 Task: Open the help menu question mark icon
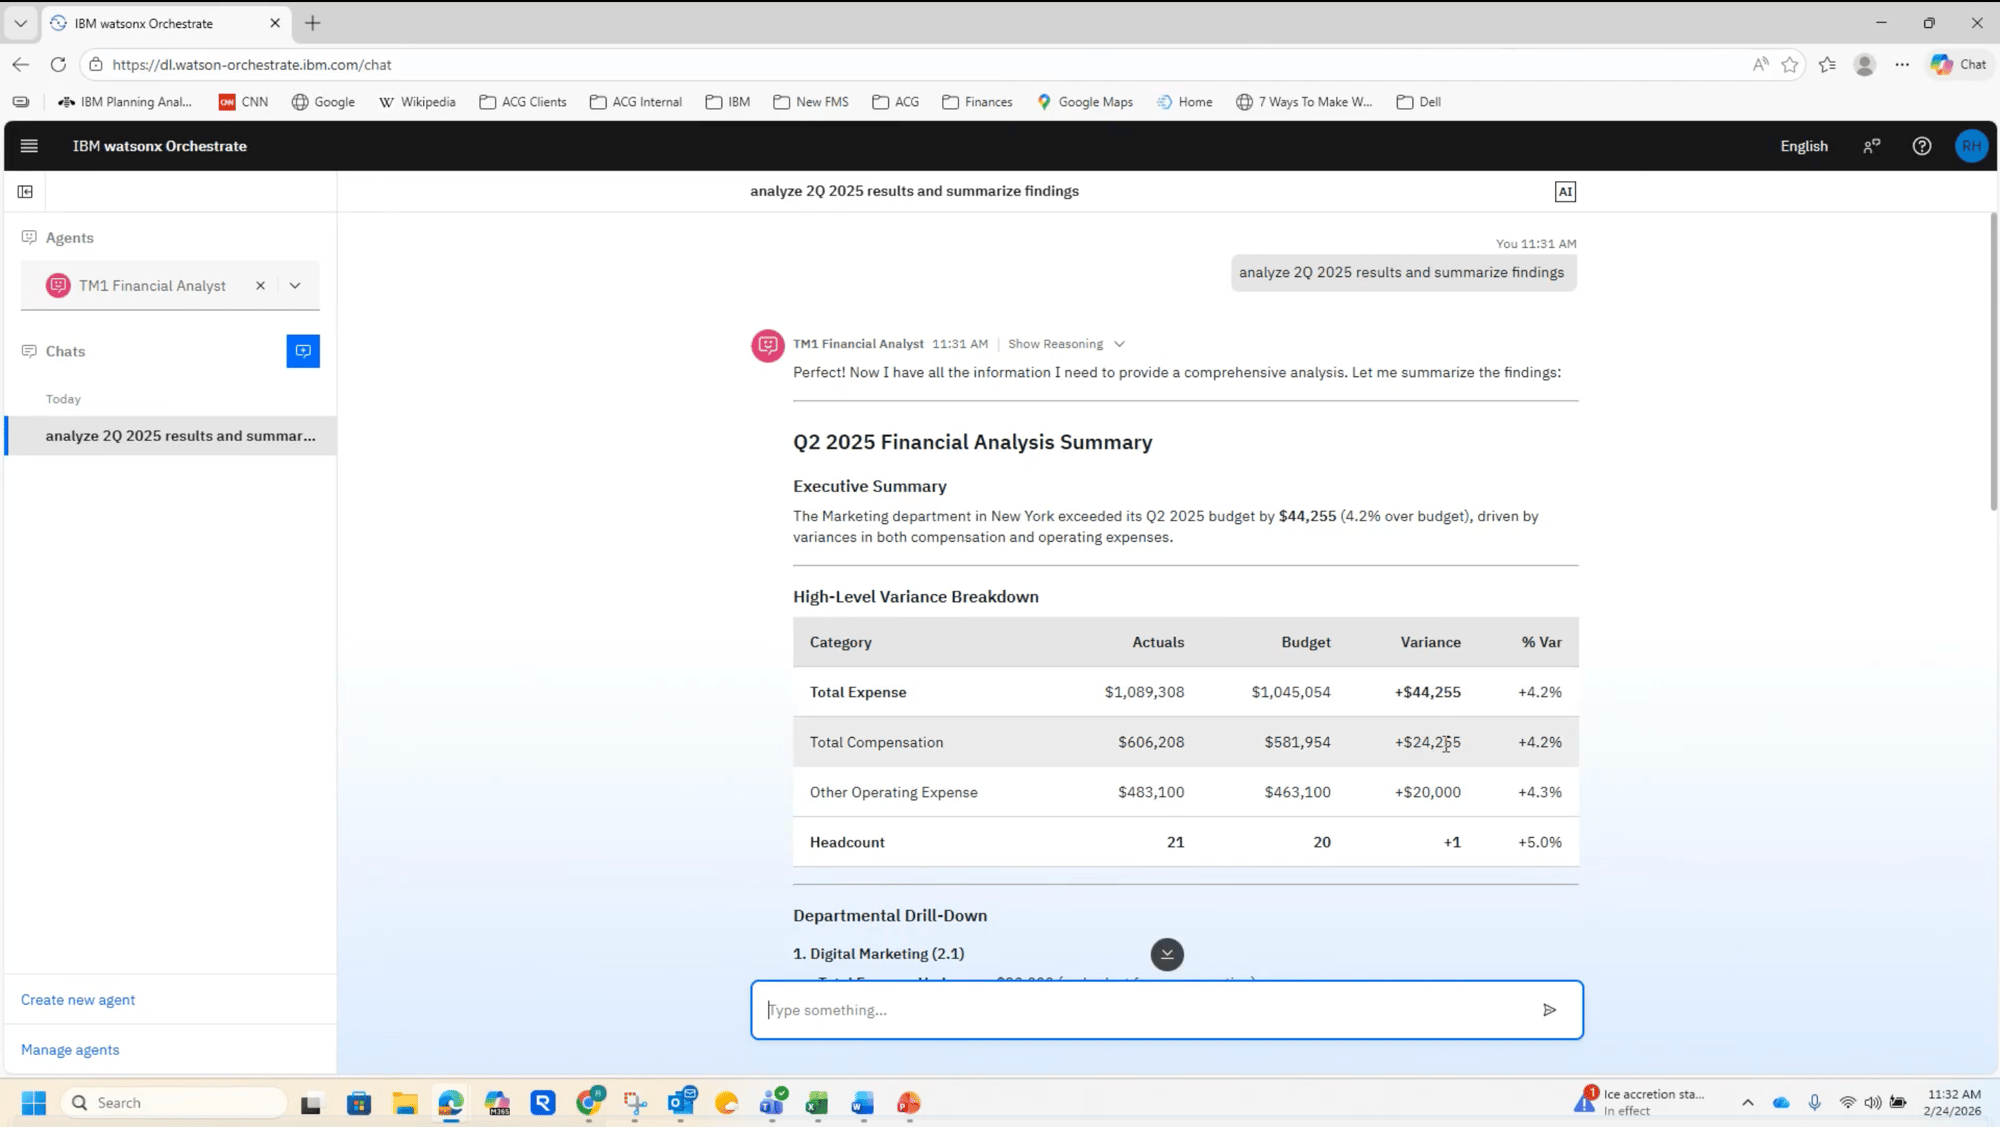tap(1922, 146)
